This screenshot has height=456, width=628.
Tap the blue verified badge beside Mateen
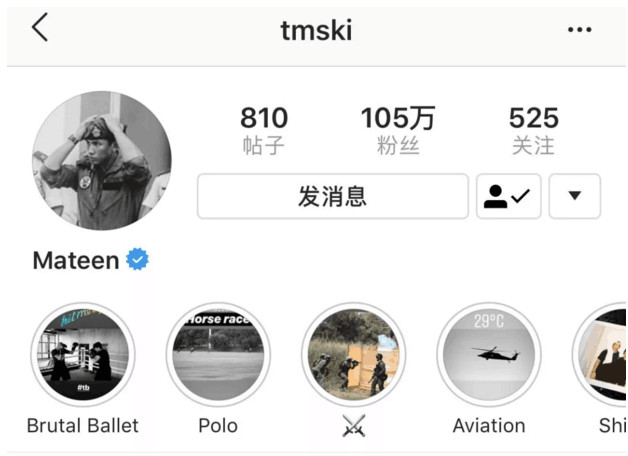point(137,259)
